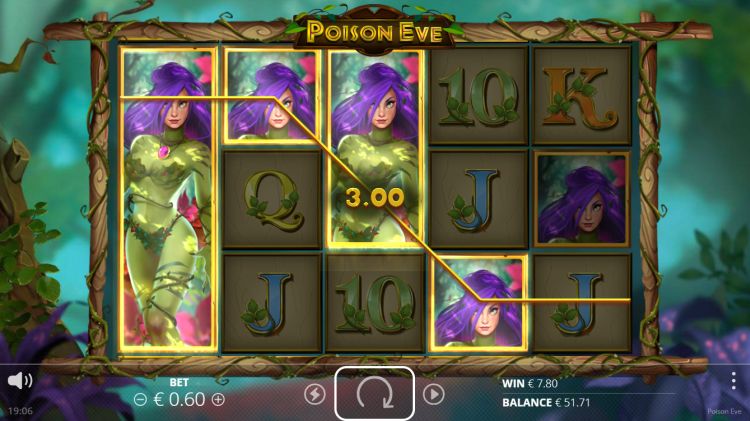Increase bet with the plus button
The width and height of the screenshot is (750, 421).
218,399
